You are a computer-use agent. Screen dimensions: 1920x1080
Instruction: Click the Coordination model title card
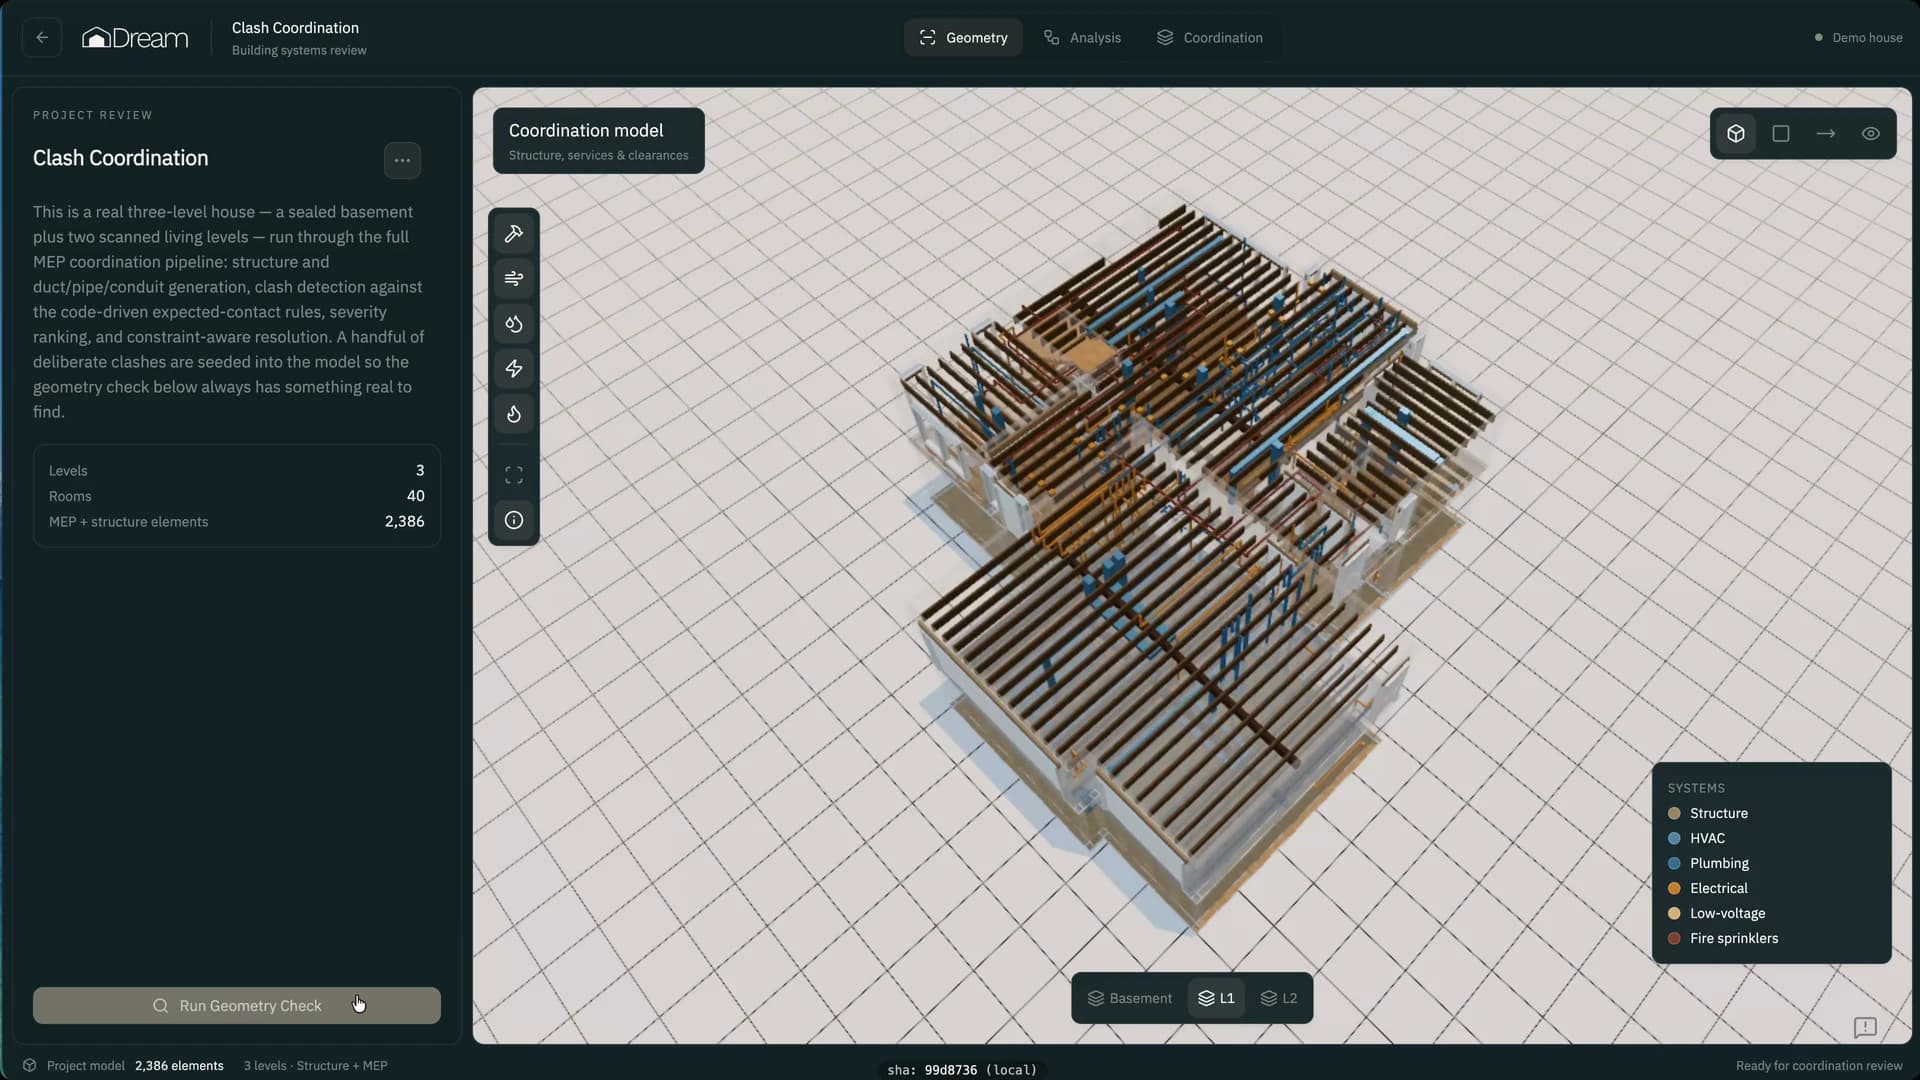[599, 141]
